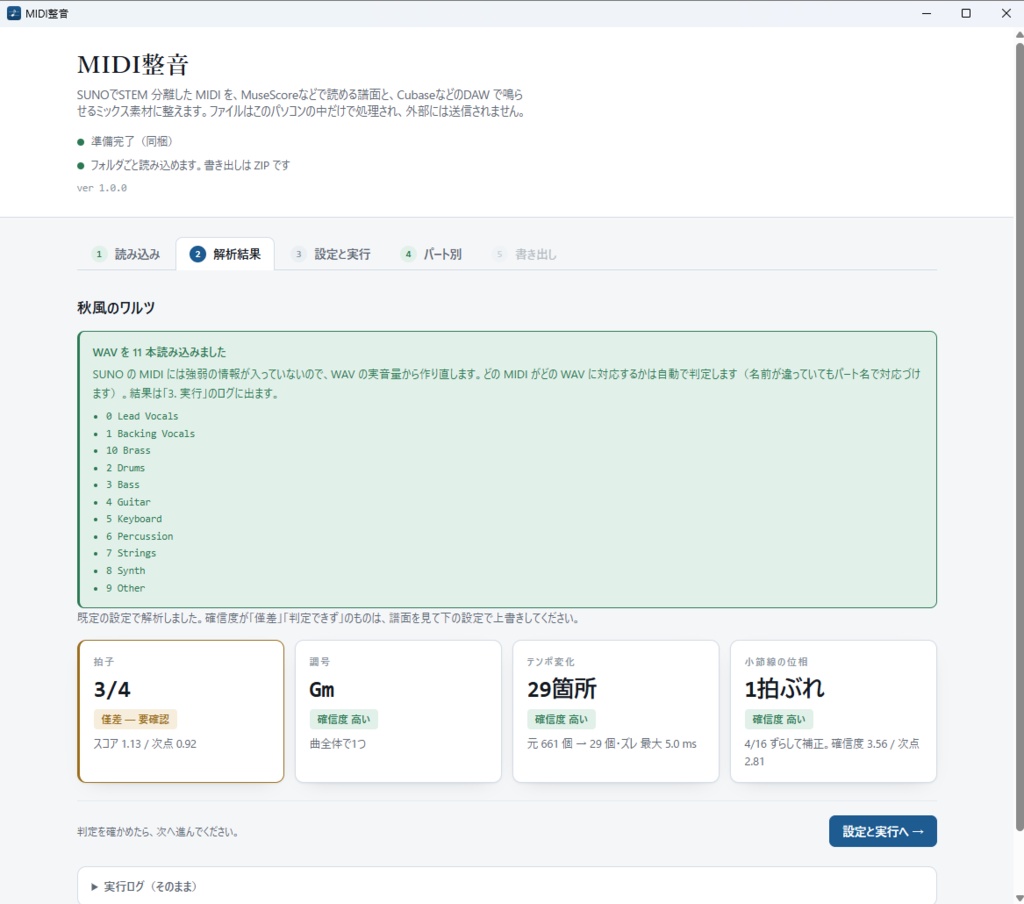The image size is (1024, 904).
Task: Click the '2 Drums' list entry
Action: [125, 468]
